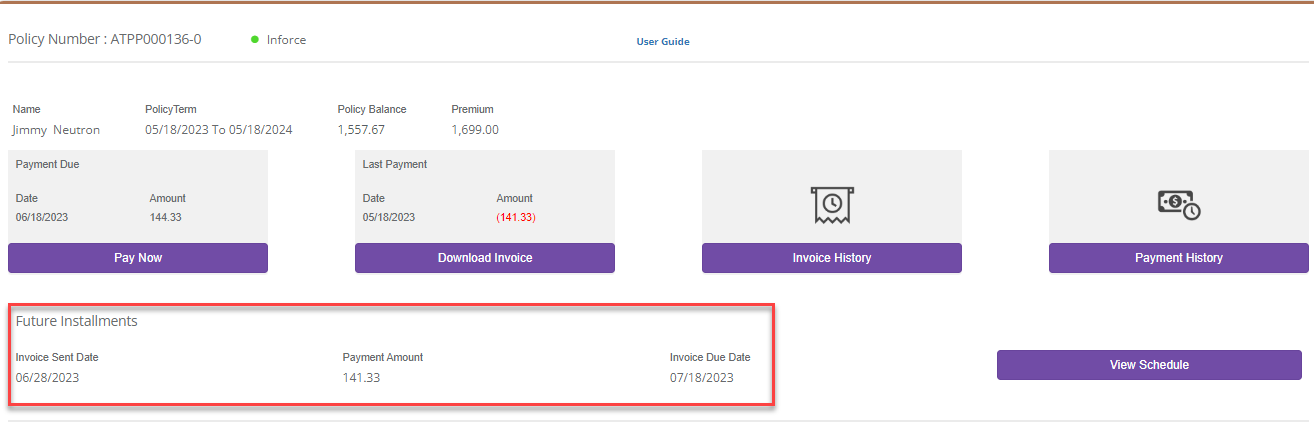Click the green Inforce status dot
Image resolution: width=1314 pixels, height=422 pixels.
click(x=255, y=40)
